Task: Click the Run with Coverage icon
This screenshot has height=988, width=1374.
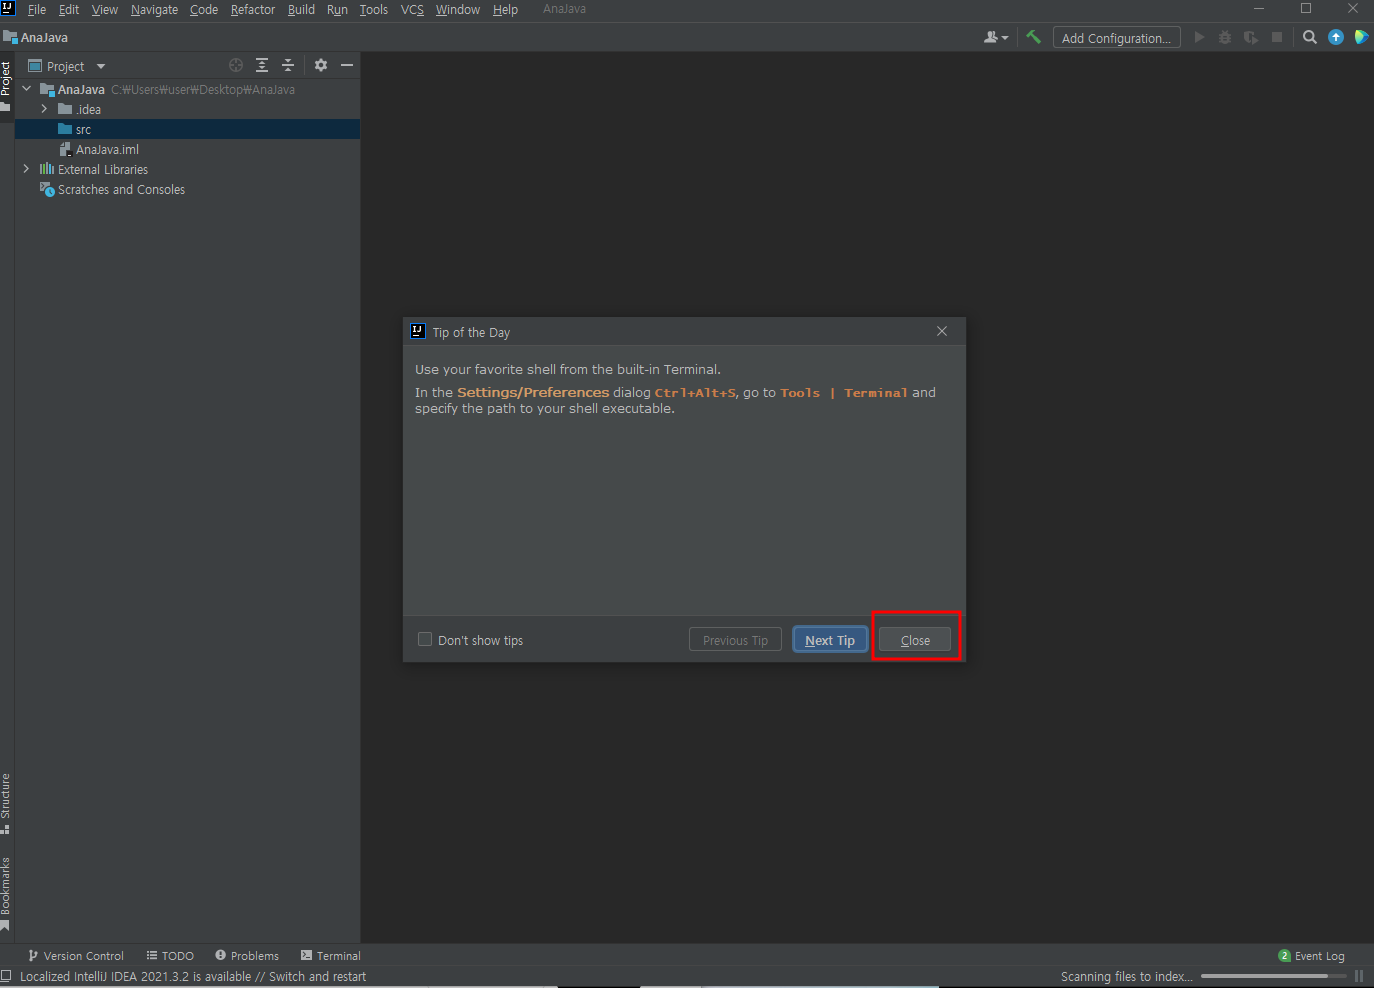Action: [x=1251, y=37]
